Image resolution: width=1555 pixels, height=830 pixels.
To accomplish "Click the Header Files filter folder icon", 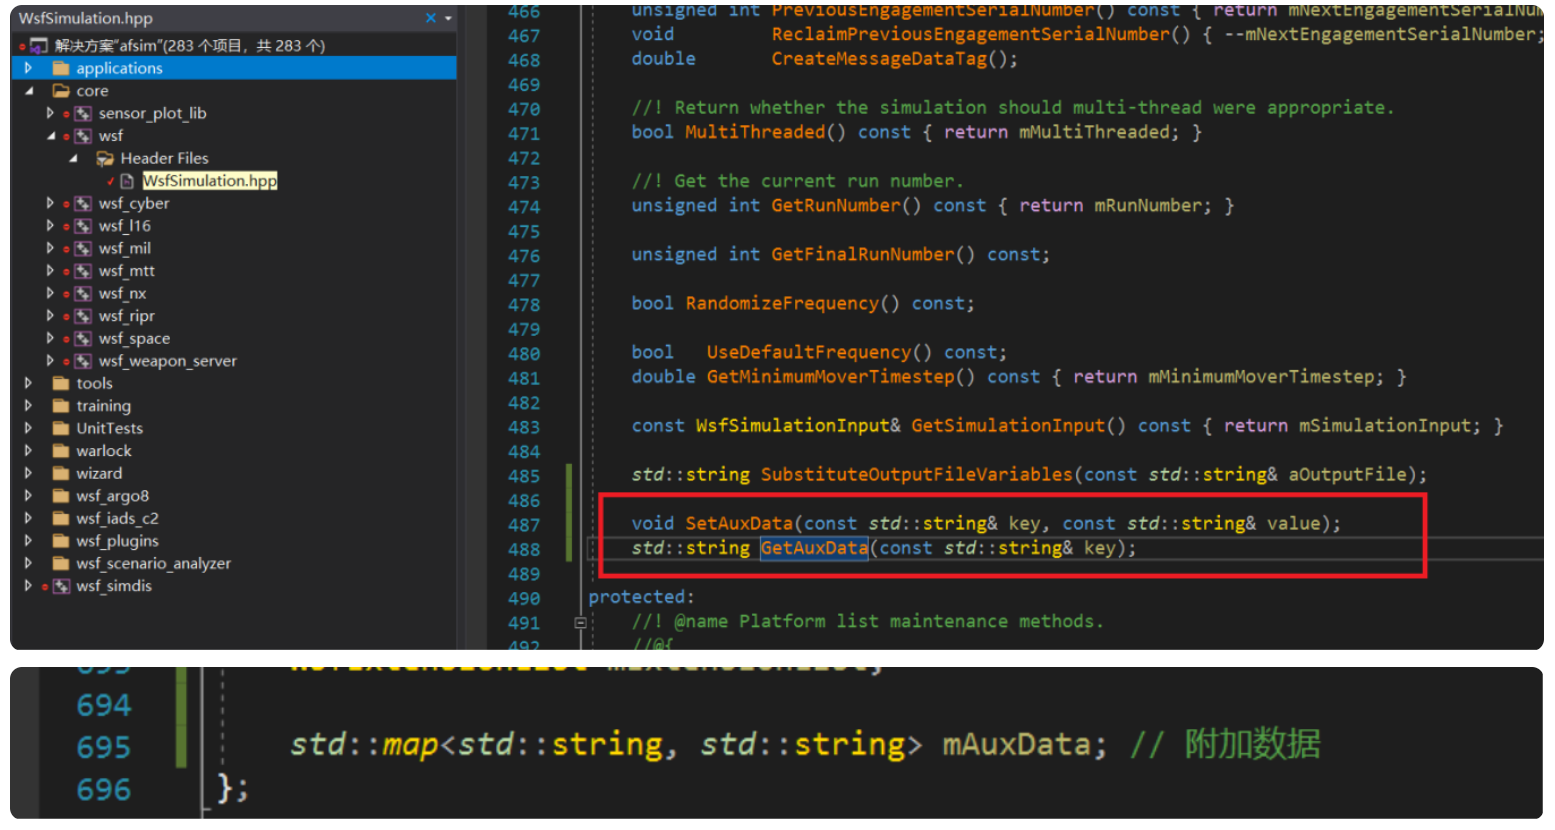I will point(104,158).
